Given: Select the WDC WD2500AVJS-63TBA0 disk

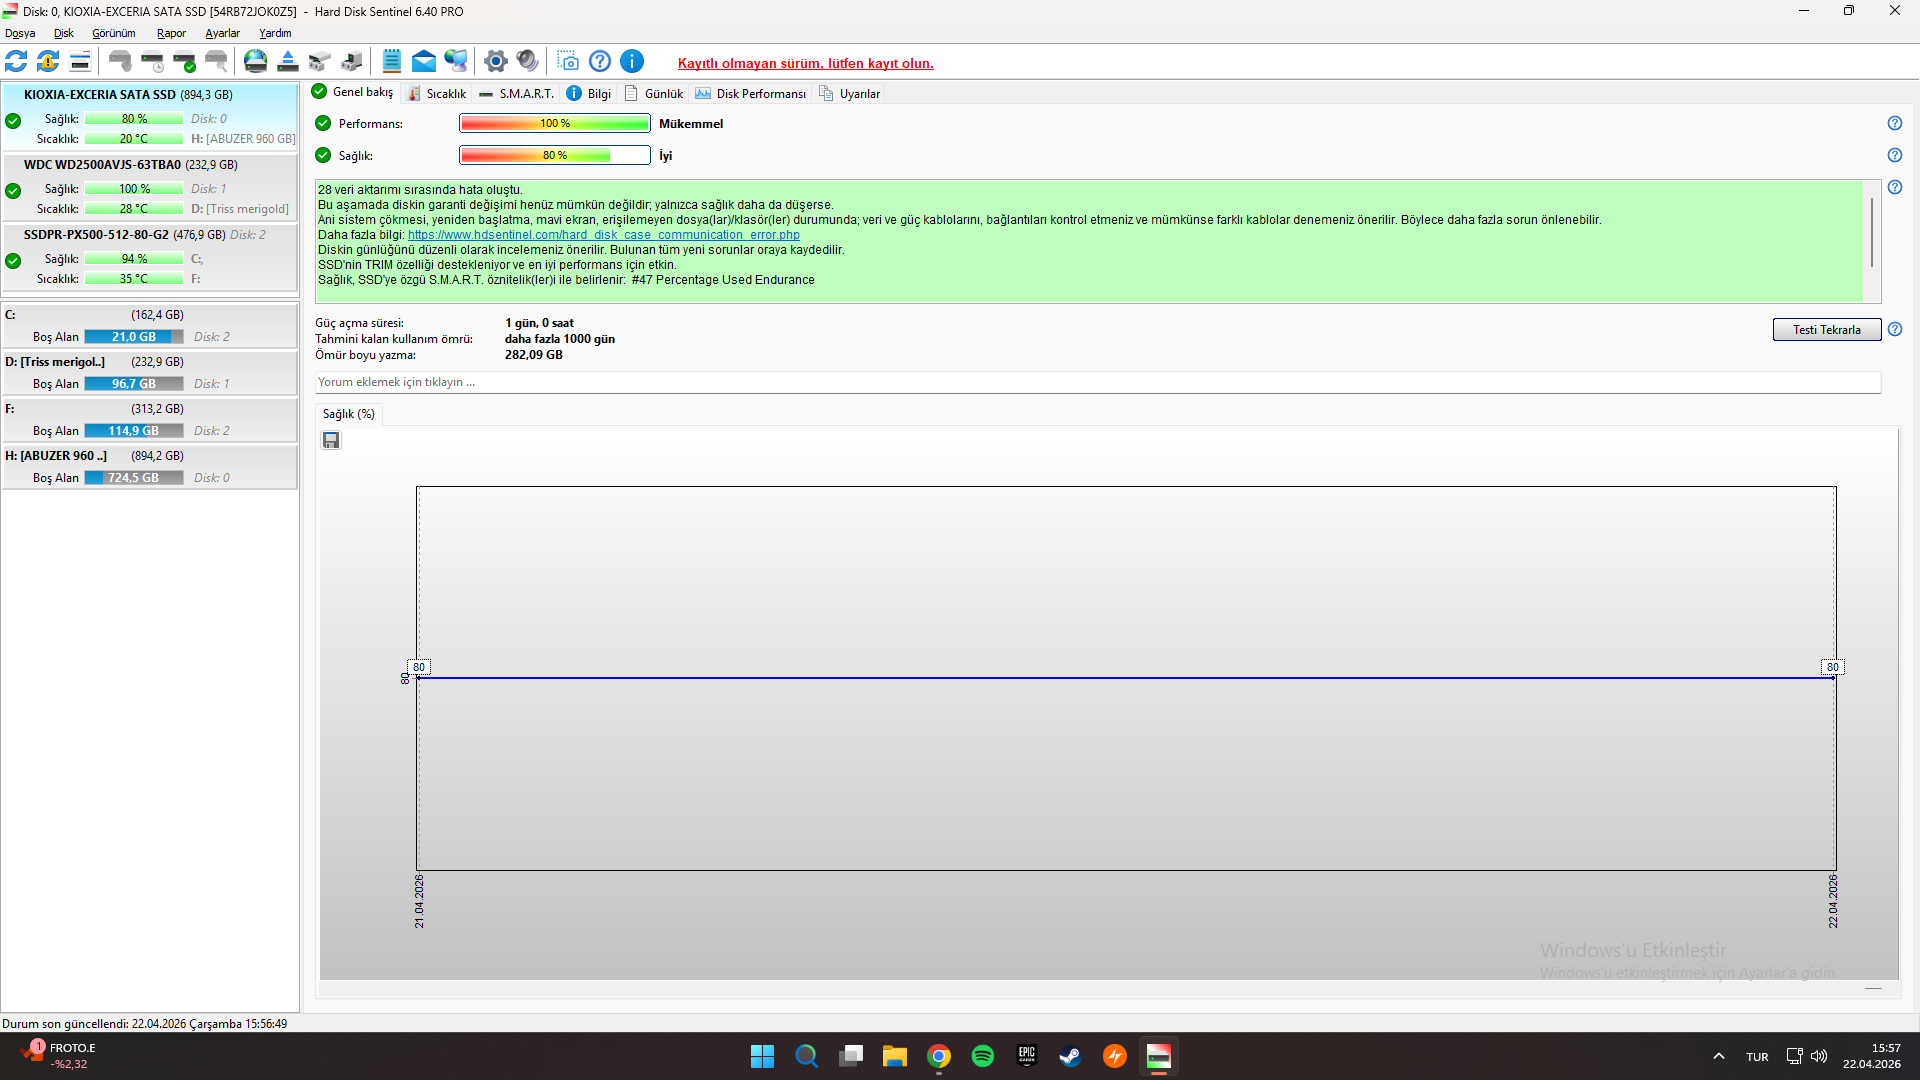Looking at the screenshot, I should click(150, 187).
